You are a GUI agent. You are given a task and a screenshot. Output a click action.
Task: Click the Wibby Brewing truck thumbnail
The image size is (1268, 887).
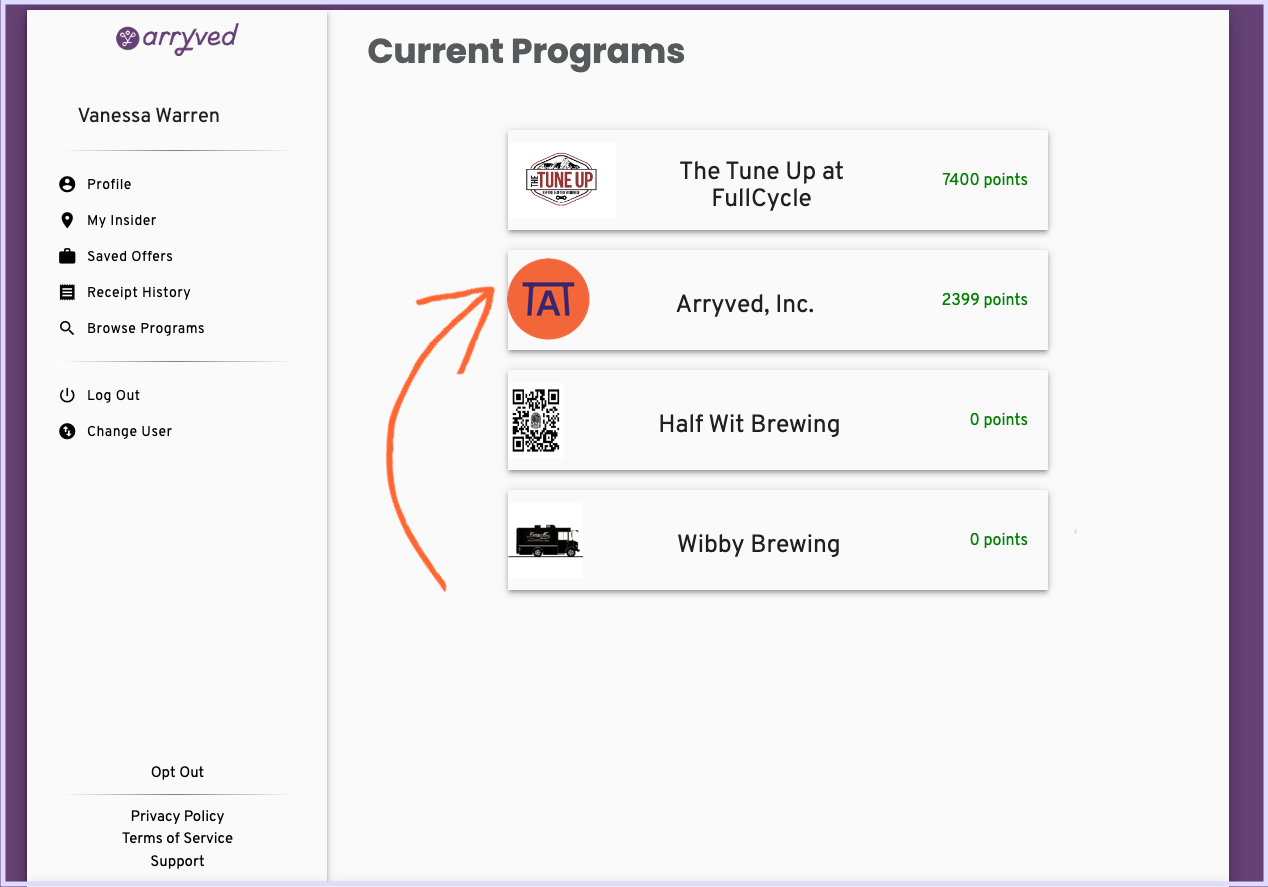(x=545, y=540)
